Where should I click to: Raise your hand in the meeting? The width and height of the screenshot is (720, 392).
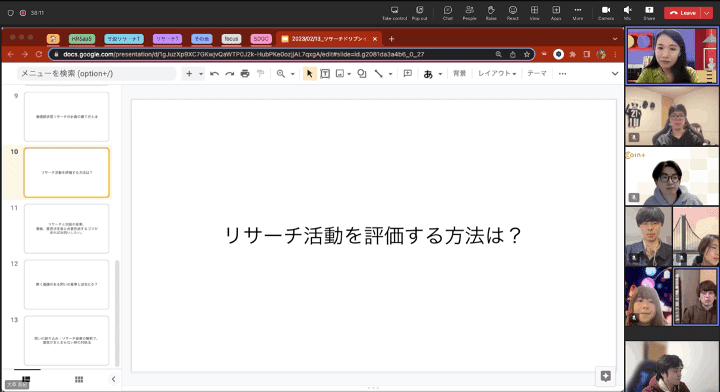491,13
